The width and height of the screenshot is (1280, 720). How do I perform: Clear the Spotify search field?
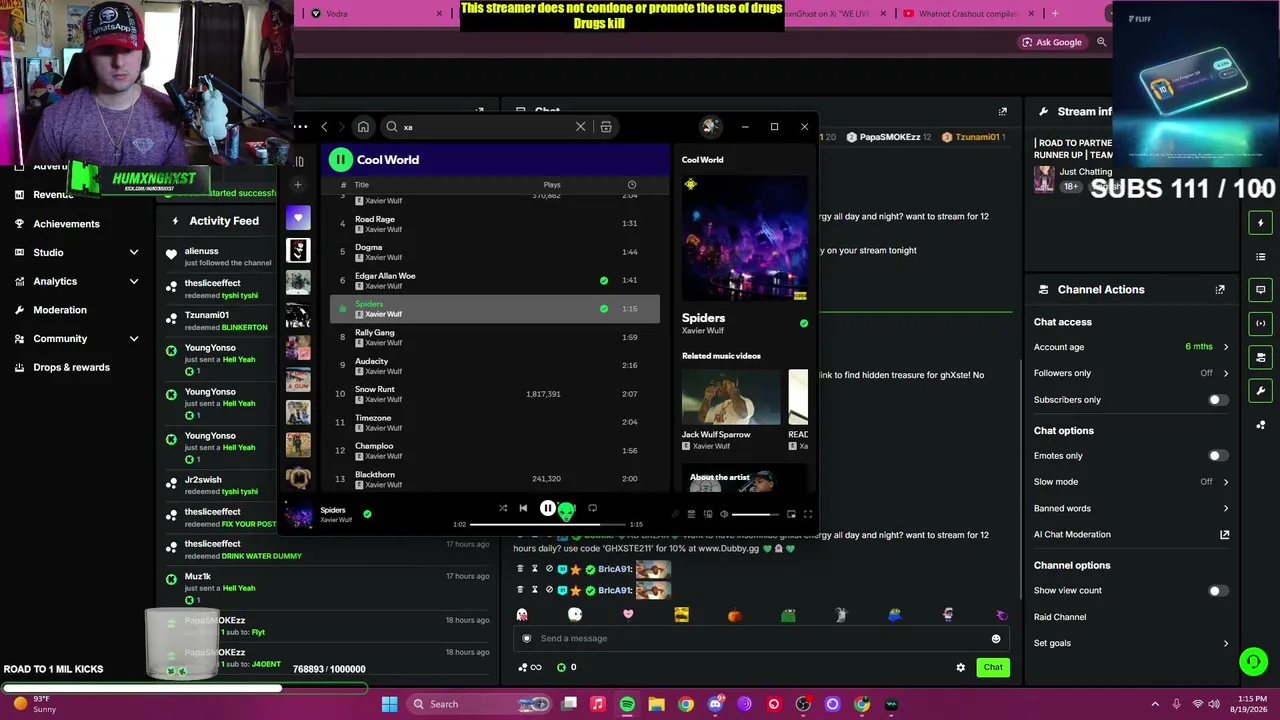pos(580,127)
